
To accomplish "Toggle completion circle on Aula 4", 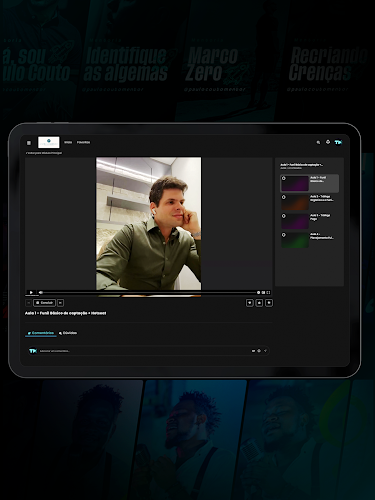I will pos(284,235).
